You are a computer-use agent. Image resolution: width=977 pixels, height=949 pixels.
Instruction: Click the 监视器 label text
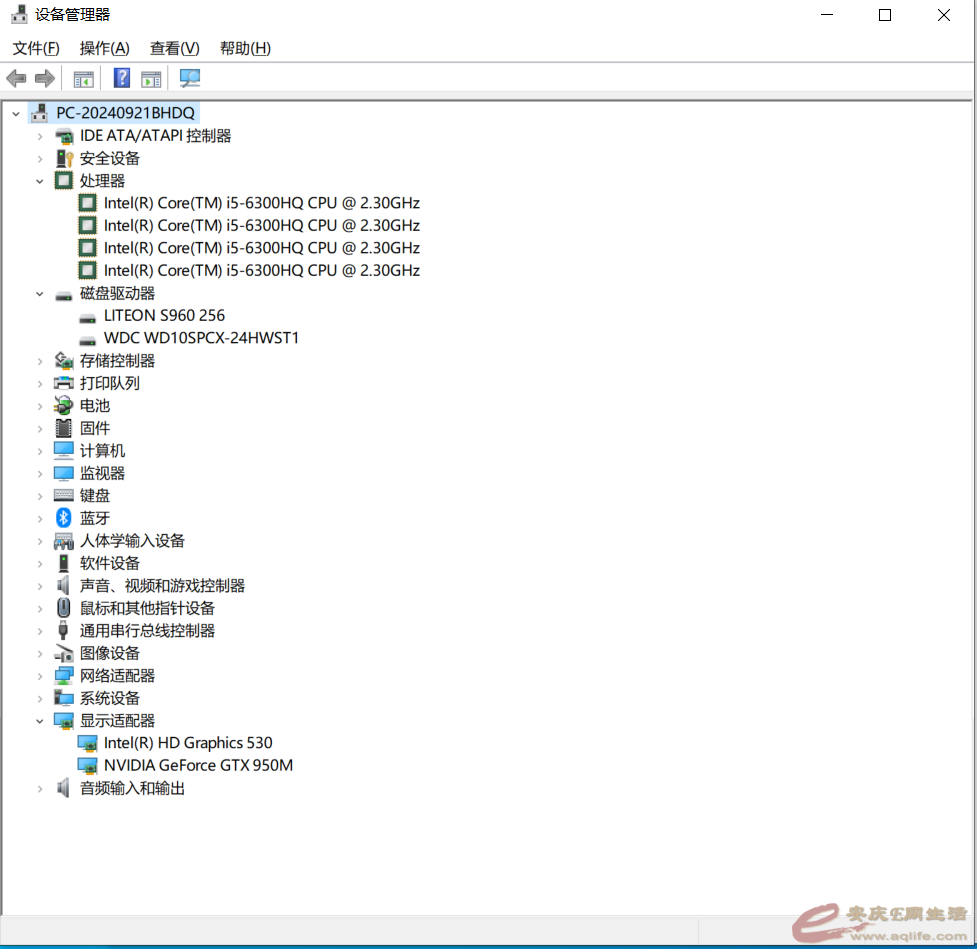102,473
